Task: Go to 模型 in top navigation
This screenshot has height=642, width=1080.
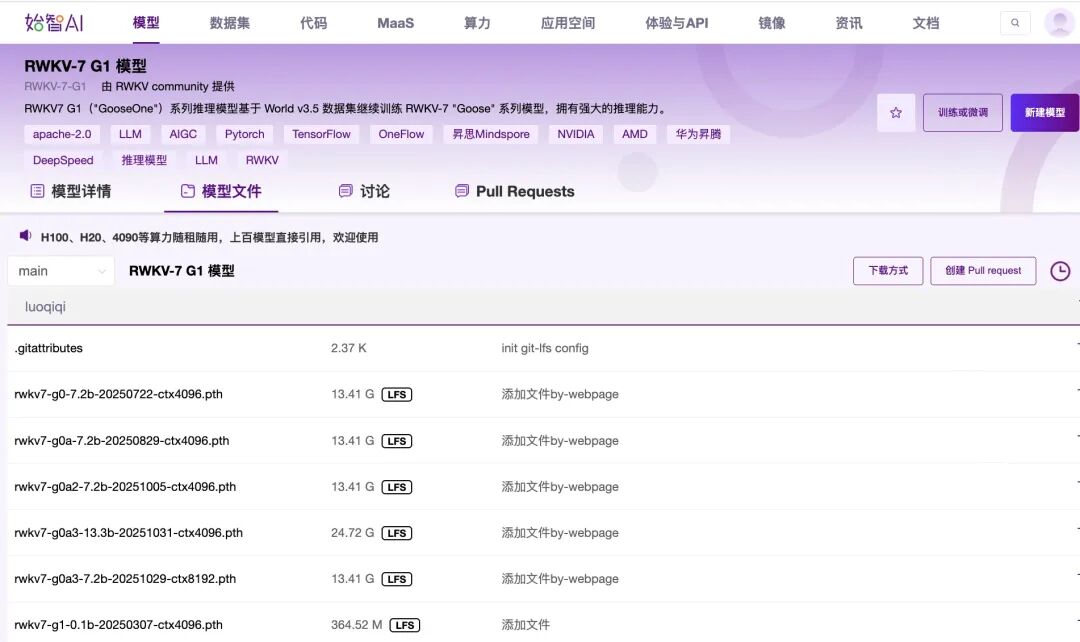Action: click(x=146, y=23)
